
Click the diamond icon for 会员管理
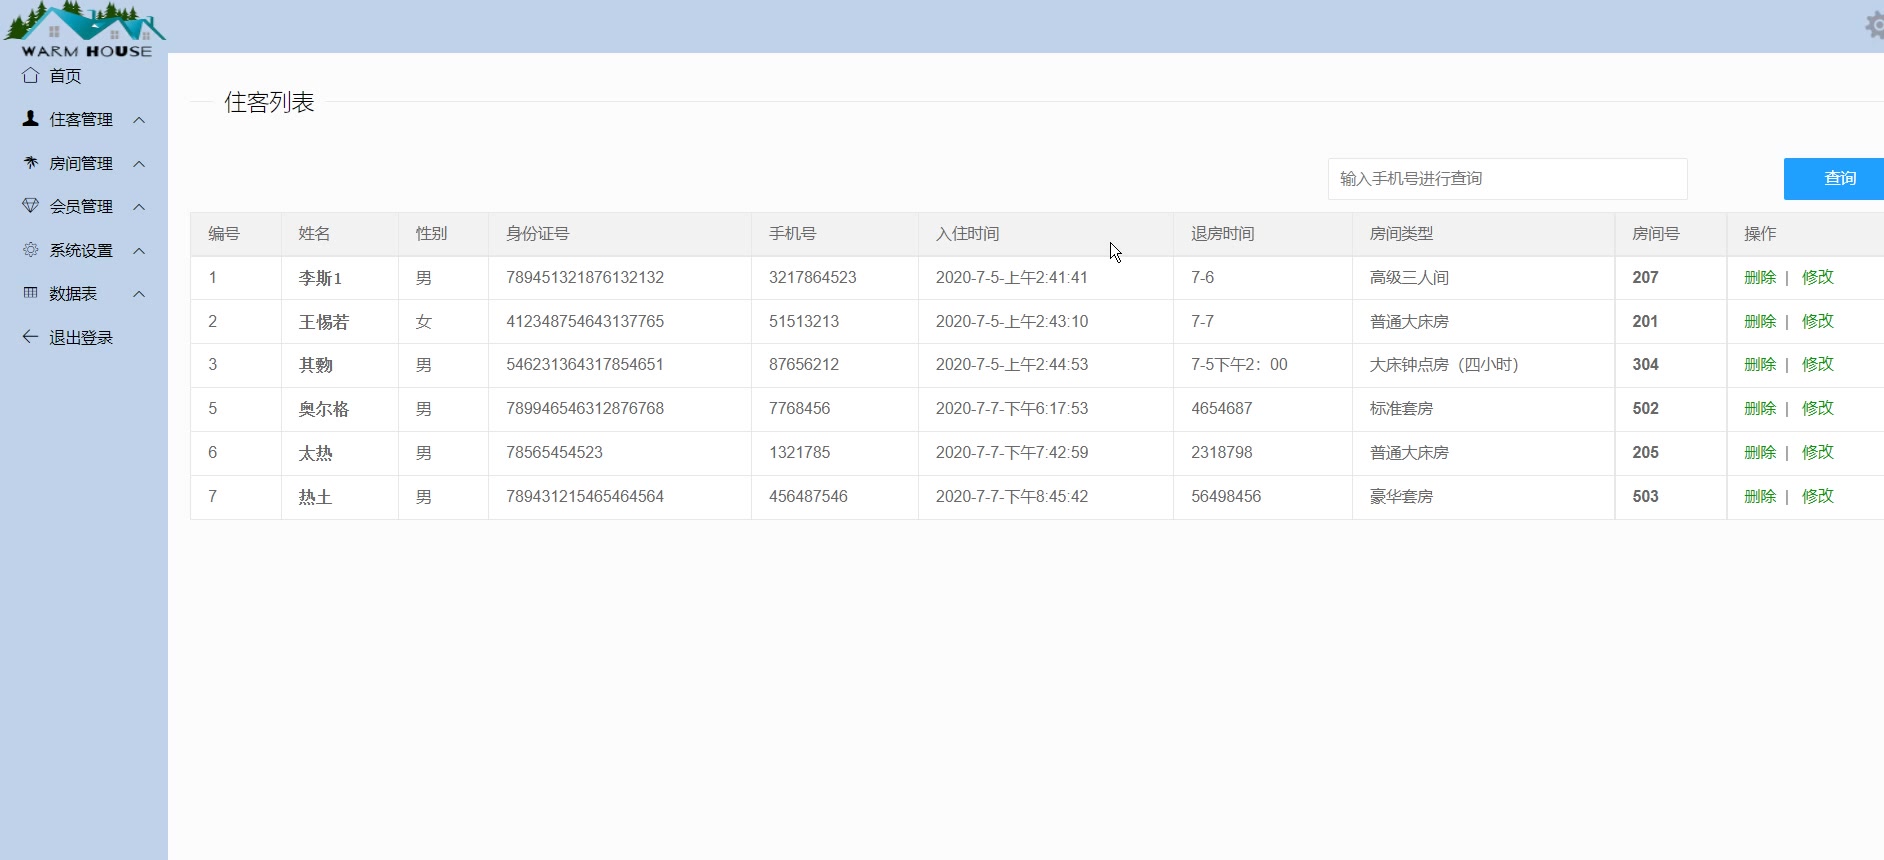click(x=31, y=206)
